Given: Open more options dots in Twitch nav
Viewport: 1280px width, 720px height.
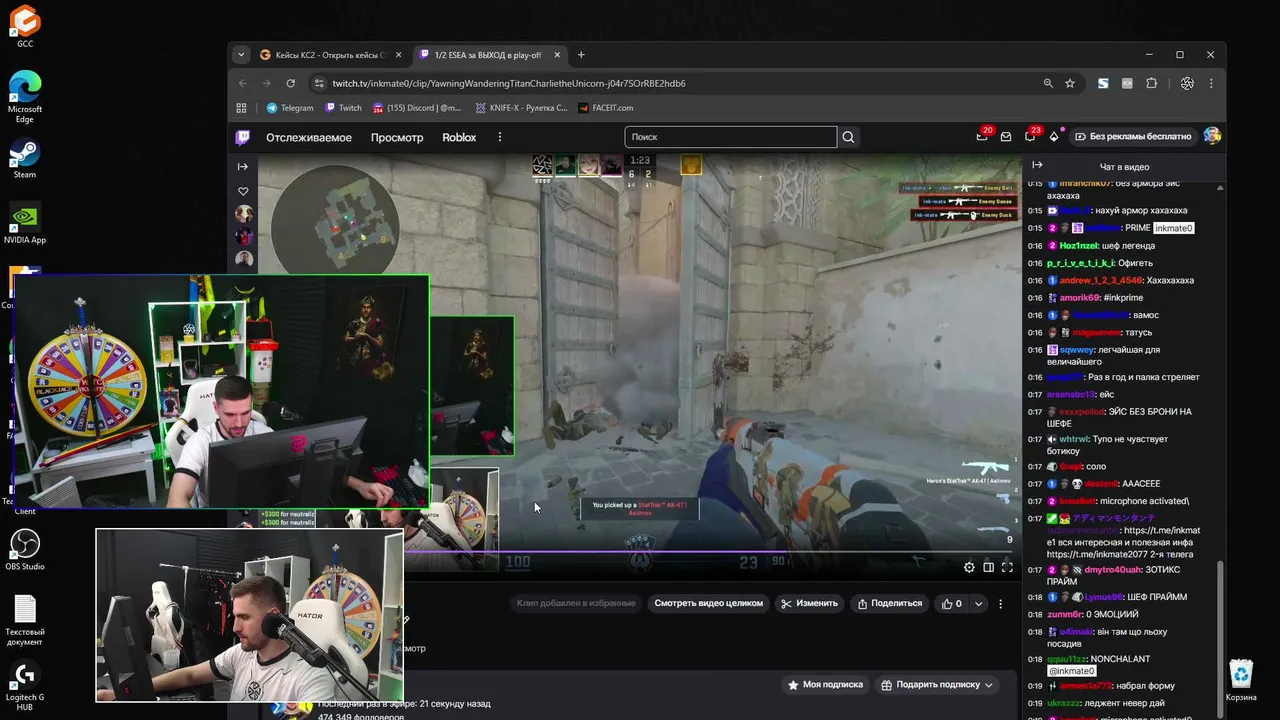Looking at the screenshot, I should [x=500, y=137].
